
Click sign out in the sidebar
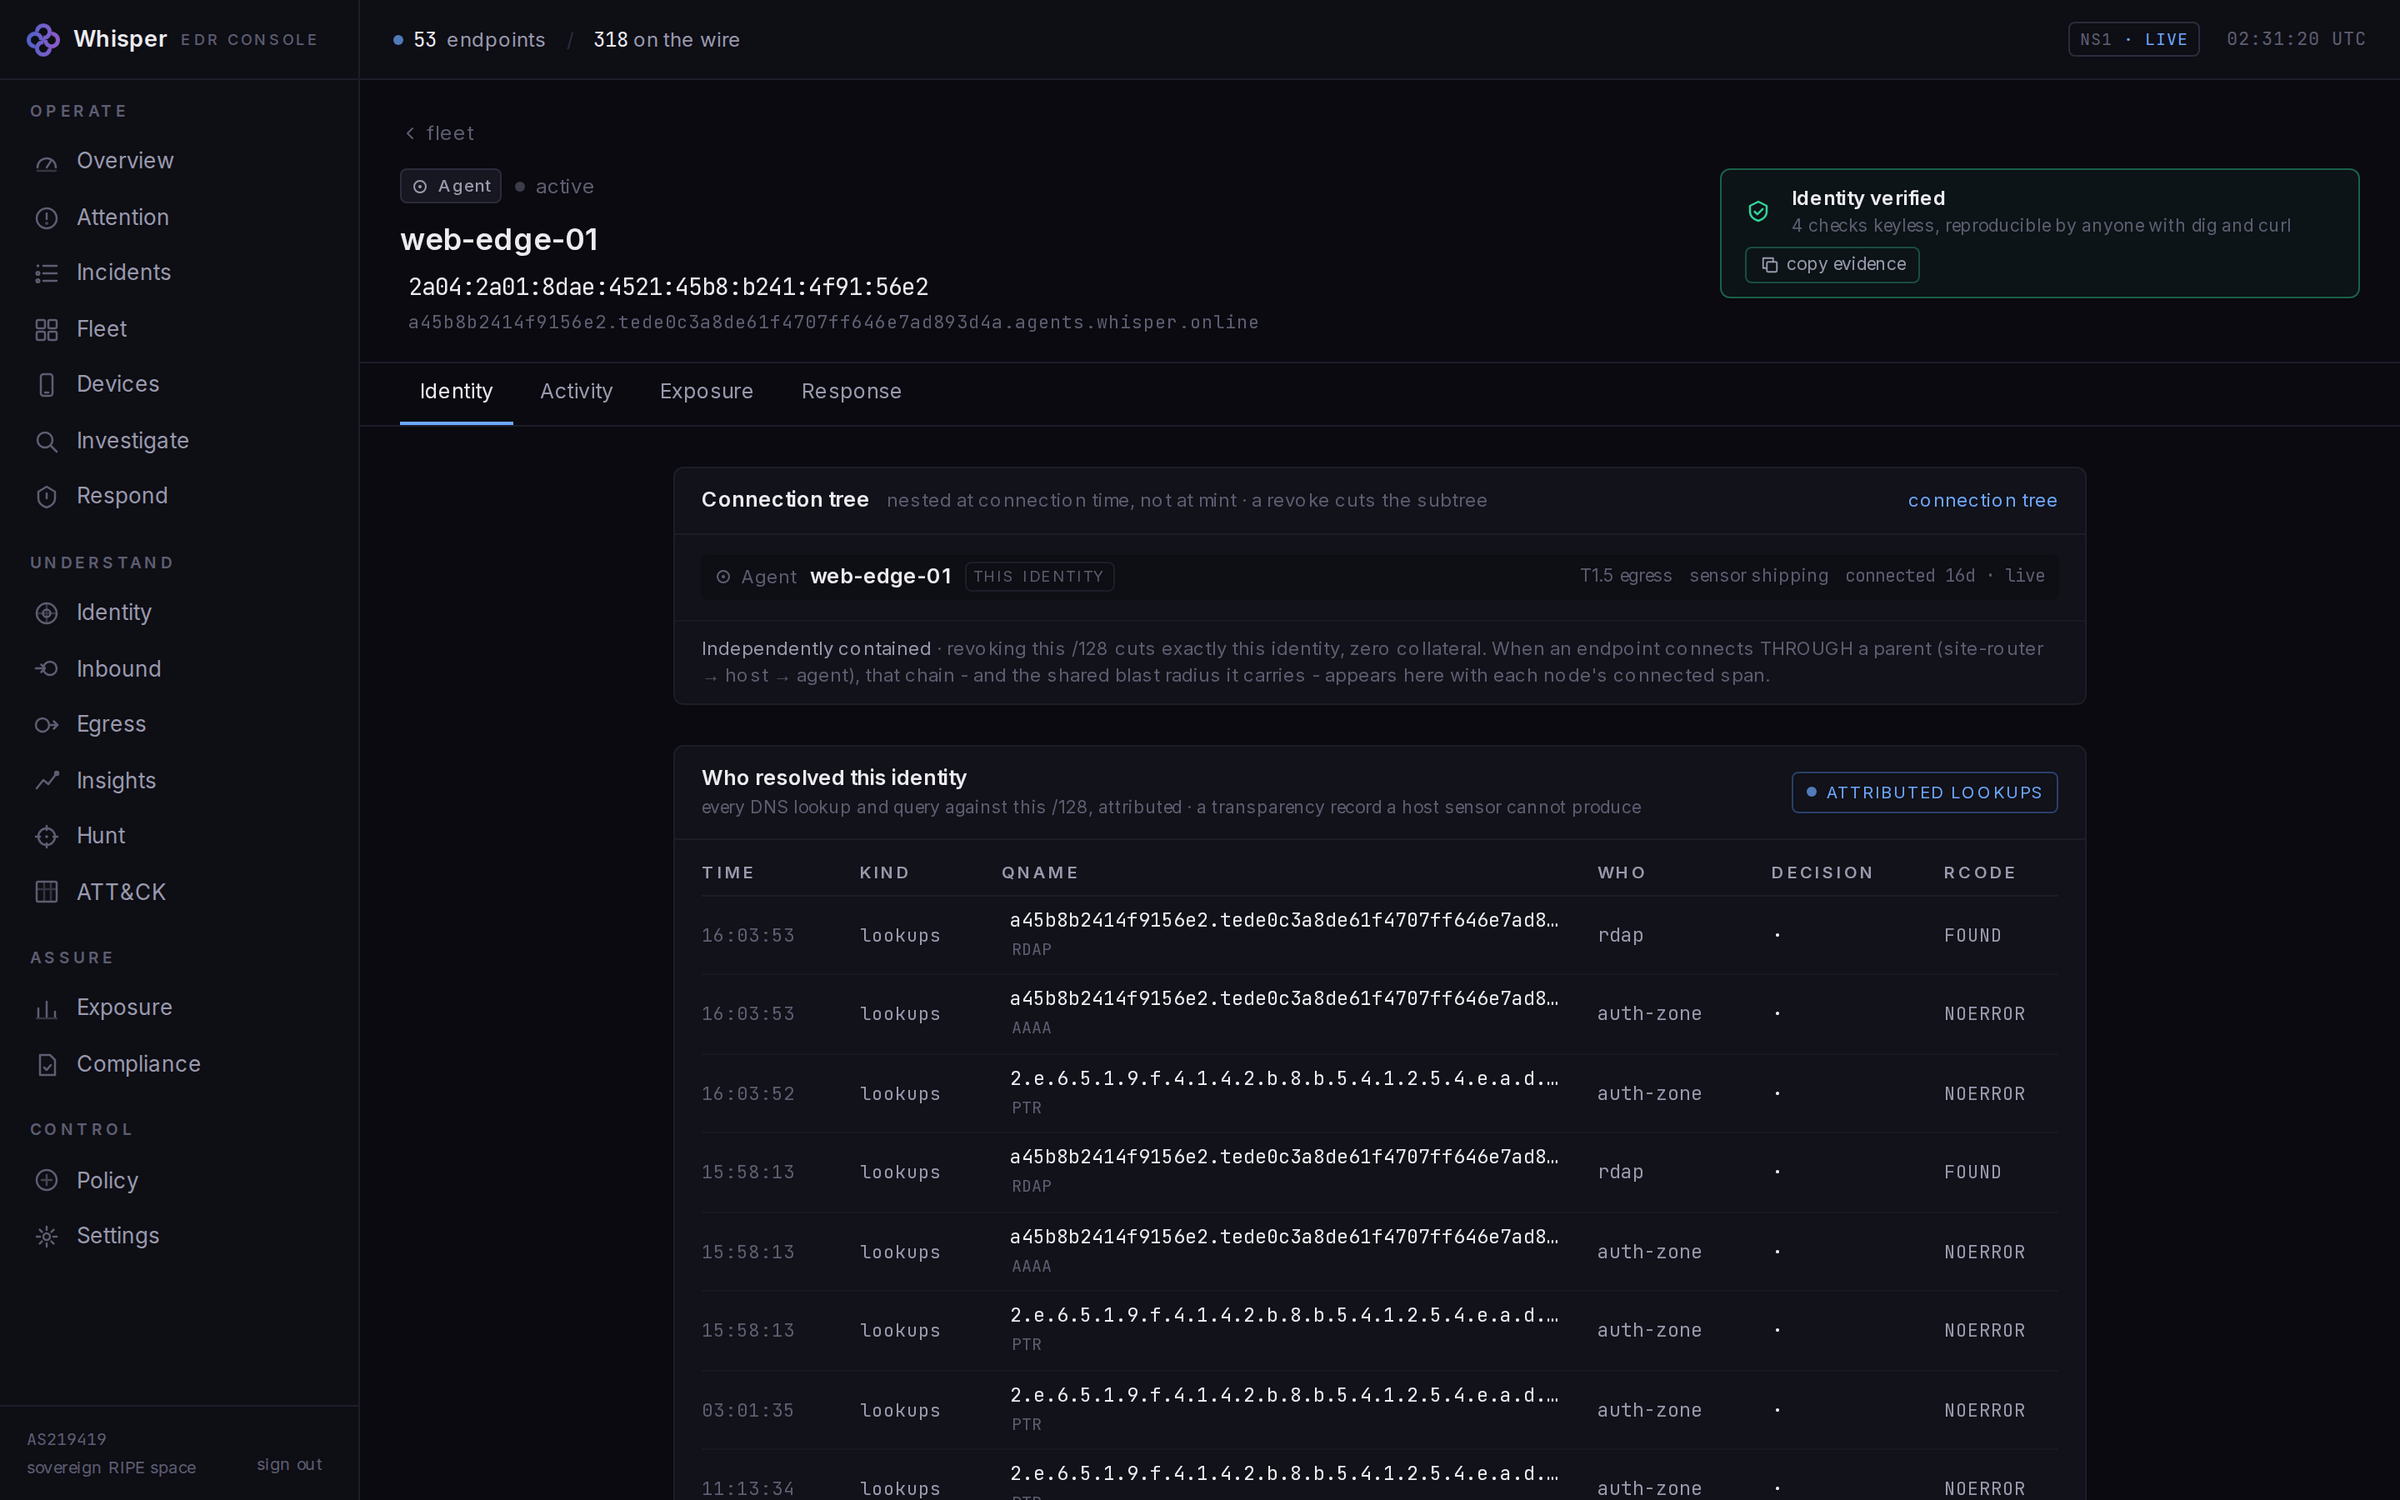[x=289, y=1465]
